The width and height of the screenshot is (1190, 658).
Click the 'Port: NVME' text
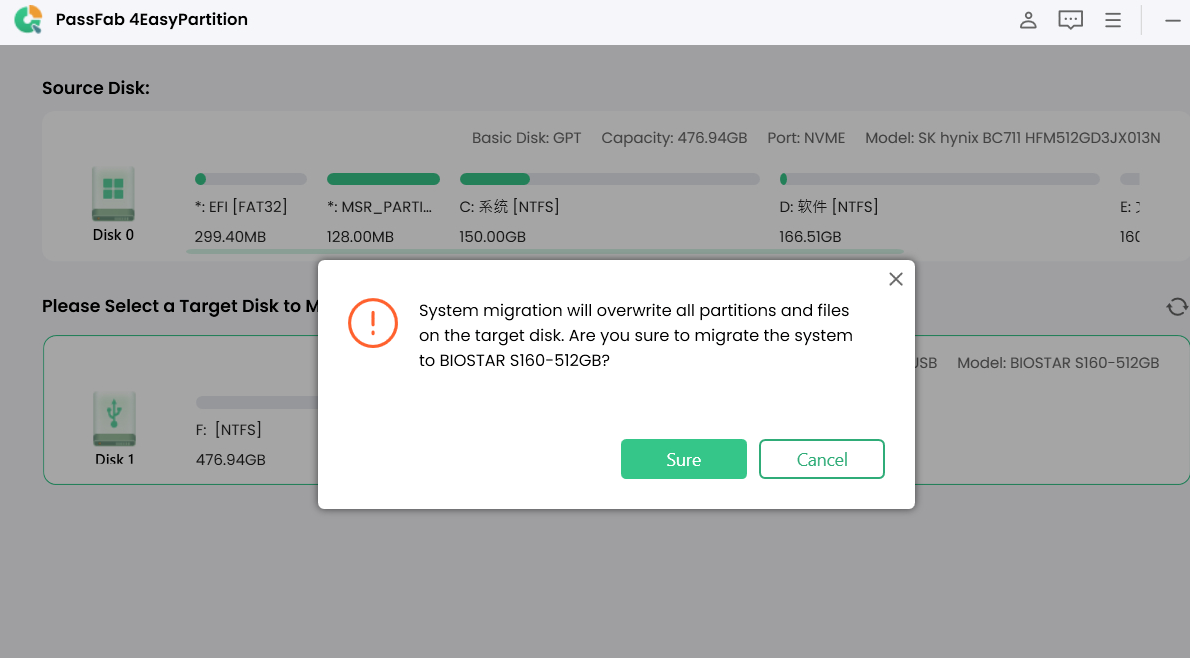(x=806, y=138)
